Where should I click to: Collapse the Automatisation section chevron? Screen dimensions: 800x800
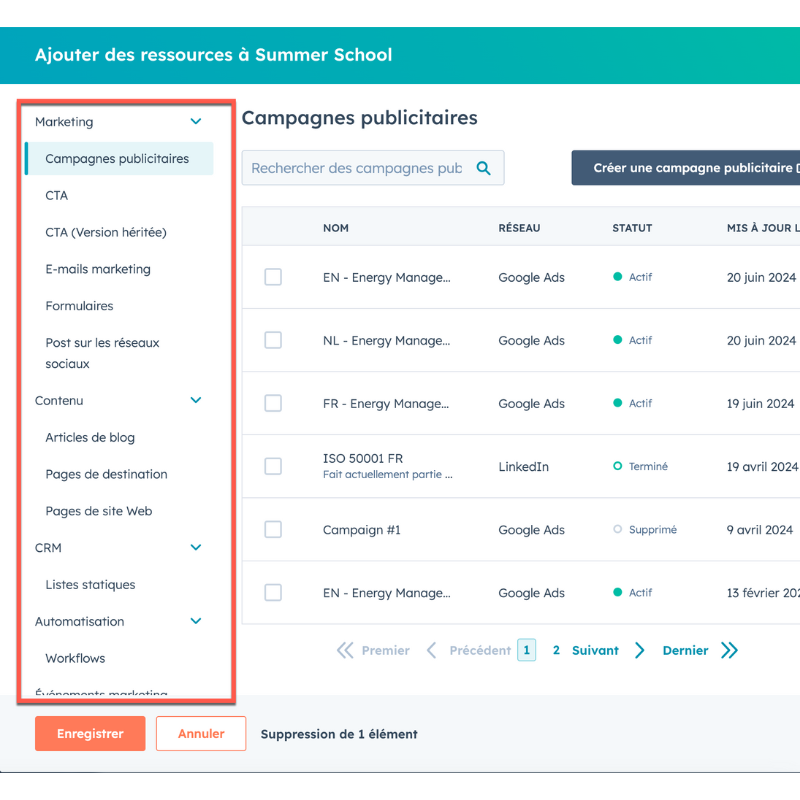coord(195,621)
